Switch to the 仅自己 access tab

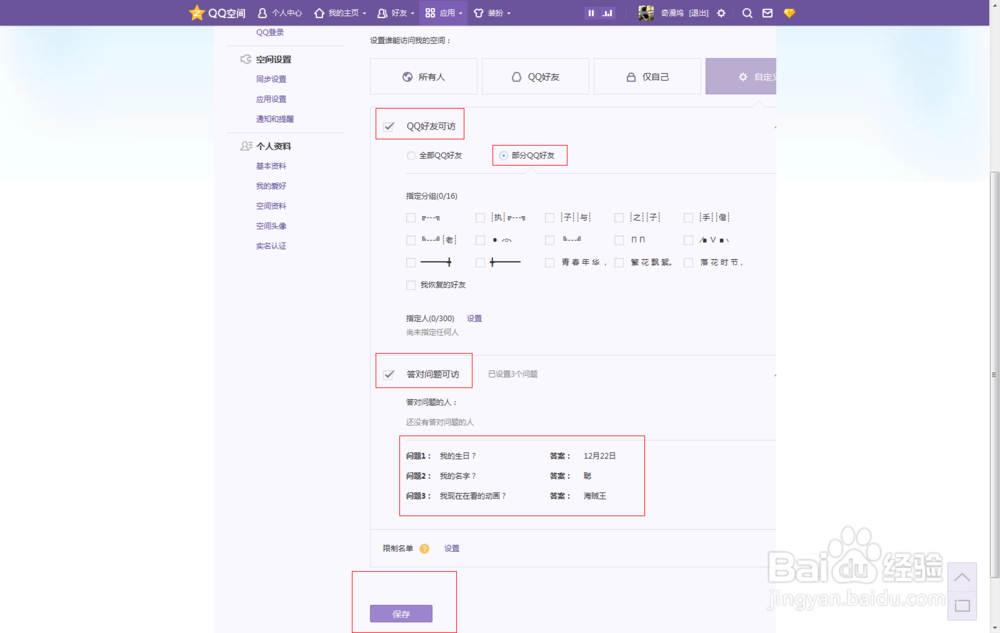click(x=647, y=75)
